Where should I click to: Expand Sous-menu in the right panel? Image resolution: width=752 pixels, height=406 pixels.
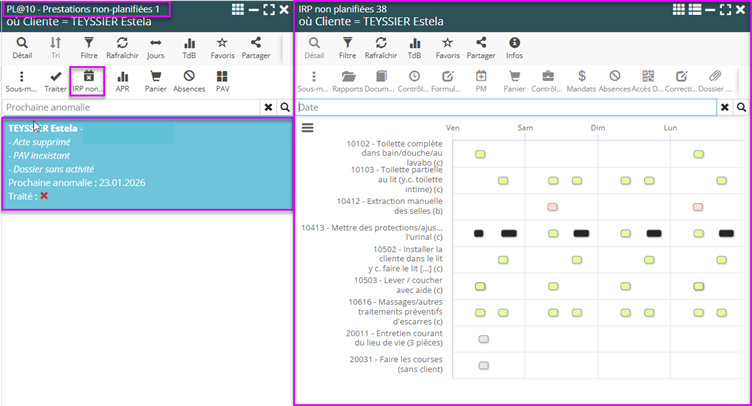click(x=314, y=81)
